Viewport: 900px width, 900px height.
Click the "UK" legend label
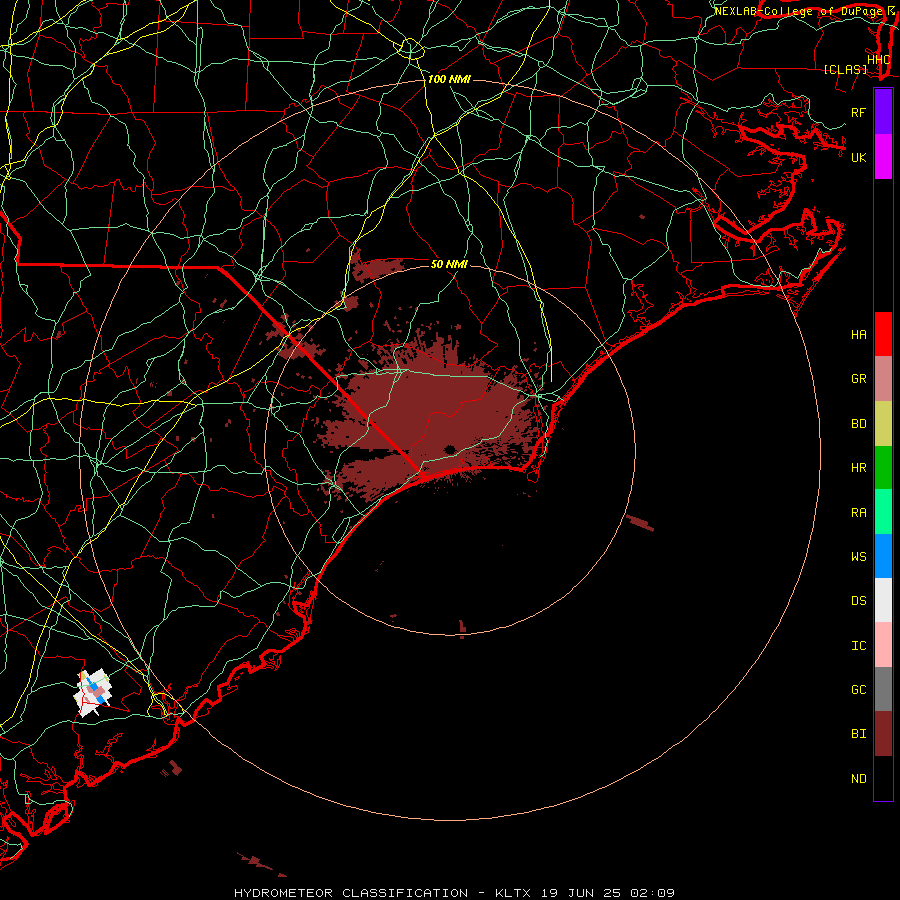[x=858, y=157]
